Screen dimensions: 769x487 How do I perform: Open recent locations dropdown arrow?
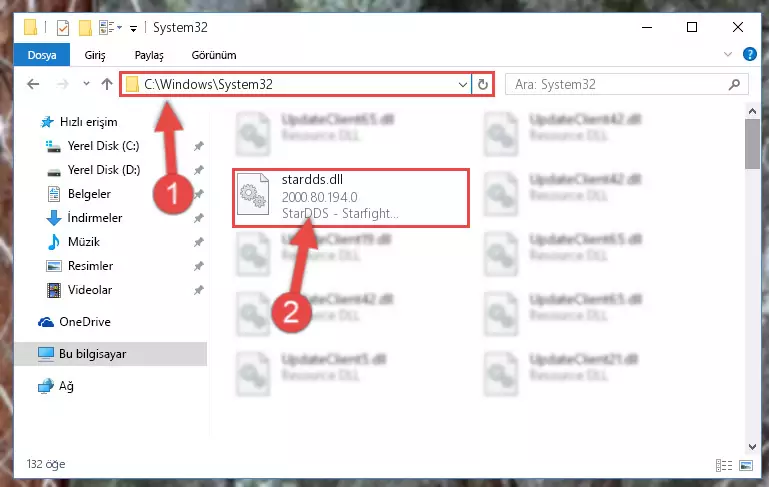pyautogui.click(x=86, y=84)
